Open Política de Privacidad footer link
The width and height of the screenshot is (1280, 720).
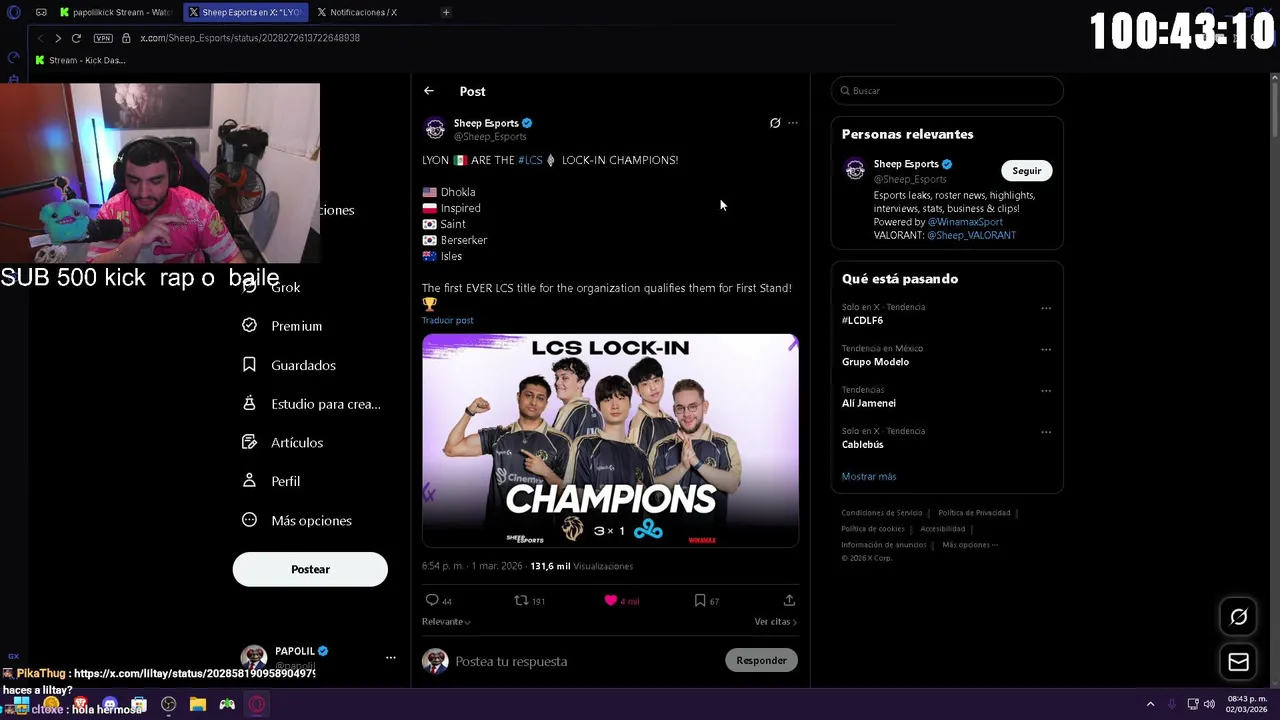tap(974, 513)
